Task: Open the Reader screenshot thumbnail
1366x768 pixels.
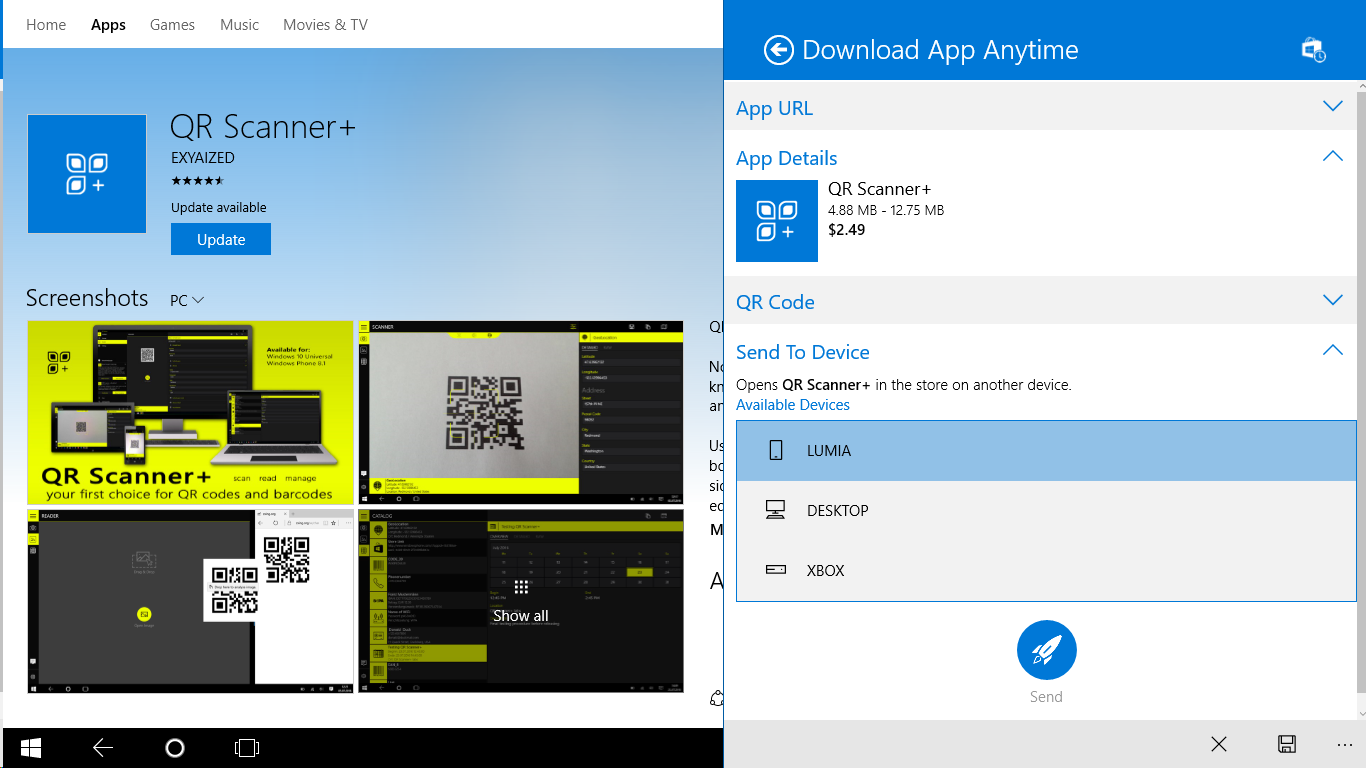Action: tap(190, 601)
